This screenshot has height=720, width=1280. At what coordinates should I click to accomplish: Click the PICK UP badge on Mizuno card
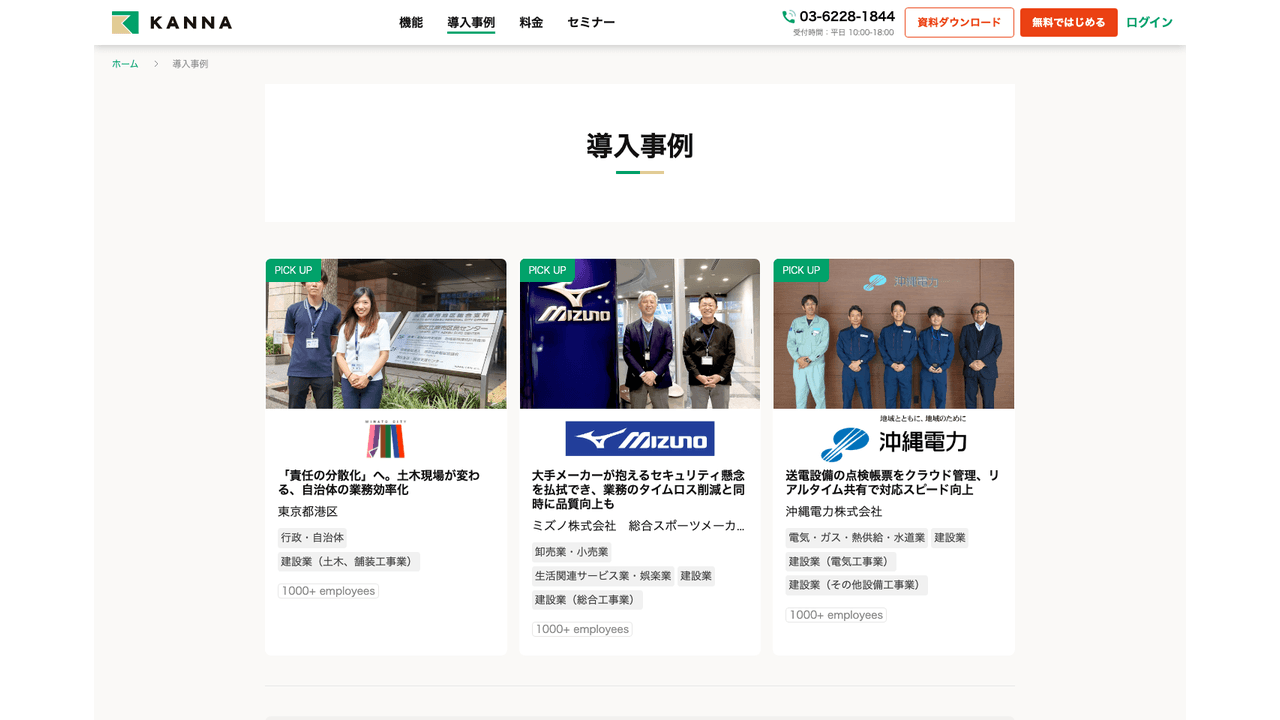coord(547,270)
